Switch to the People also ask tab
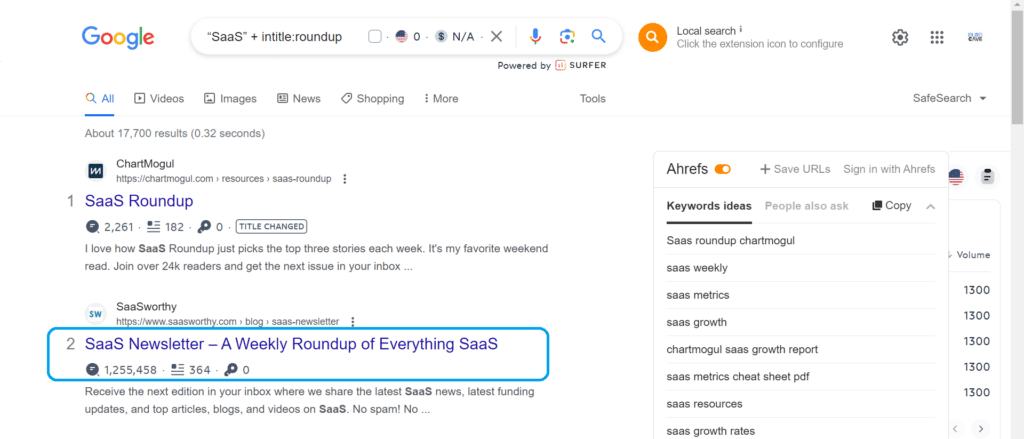The height and width of the screenshot is (439, 1024). pyautogui.click(x=807, y=206)
